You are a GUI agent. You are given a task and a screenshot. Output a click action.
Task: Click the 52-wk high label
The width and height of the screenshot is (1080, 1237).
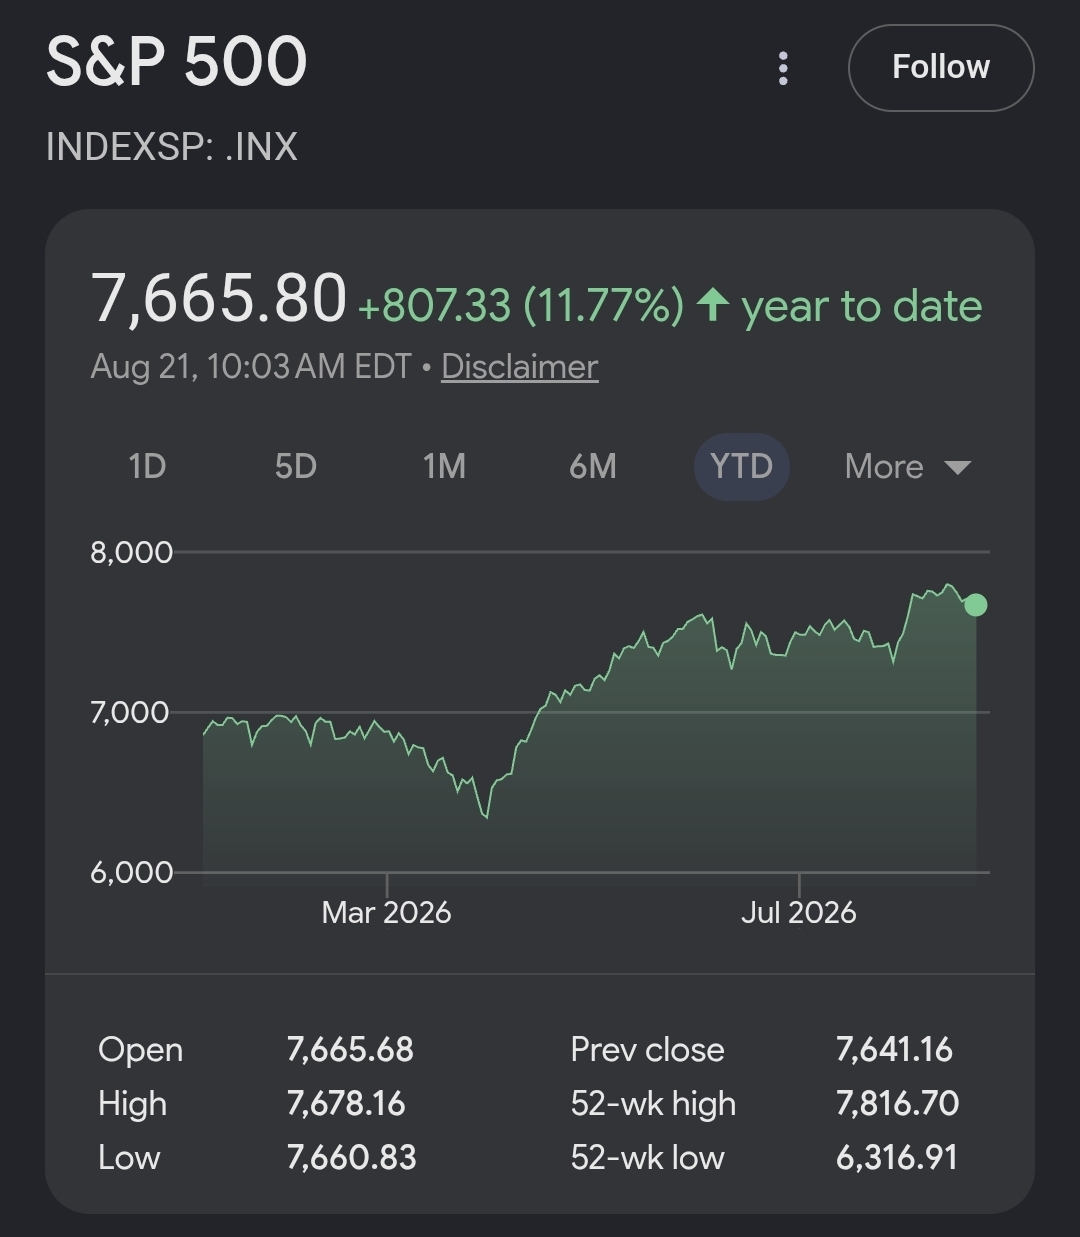coord(653,1103)
